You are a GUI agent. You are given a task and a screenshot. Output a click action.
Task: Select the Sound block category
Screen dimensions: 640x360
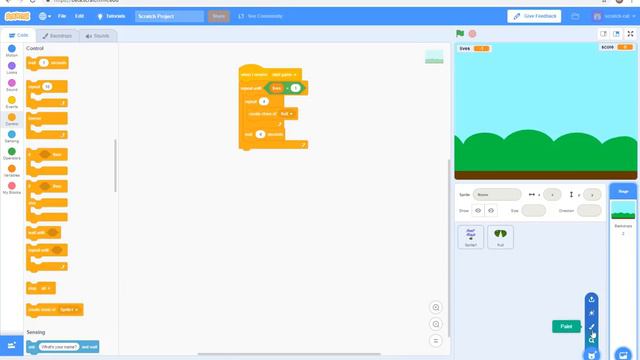pos(12,85)
